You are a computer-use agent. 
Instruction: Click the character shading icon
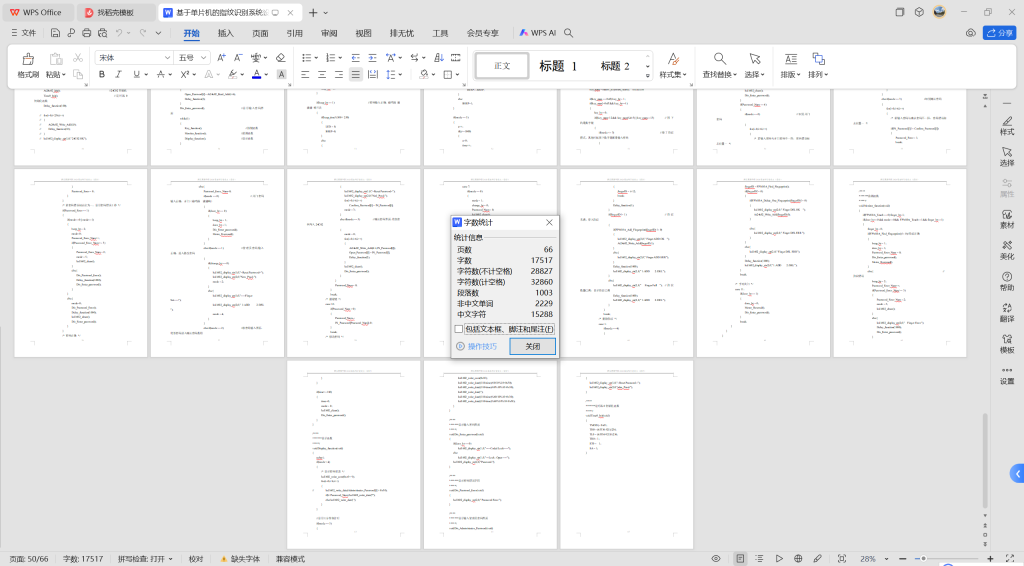point(281,74)
